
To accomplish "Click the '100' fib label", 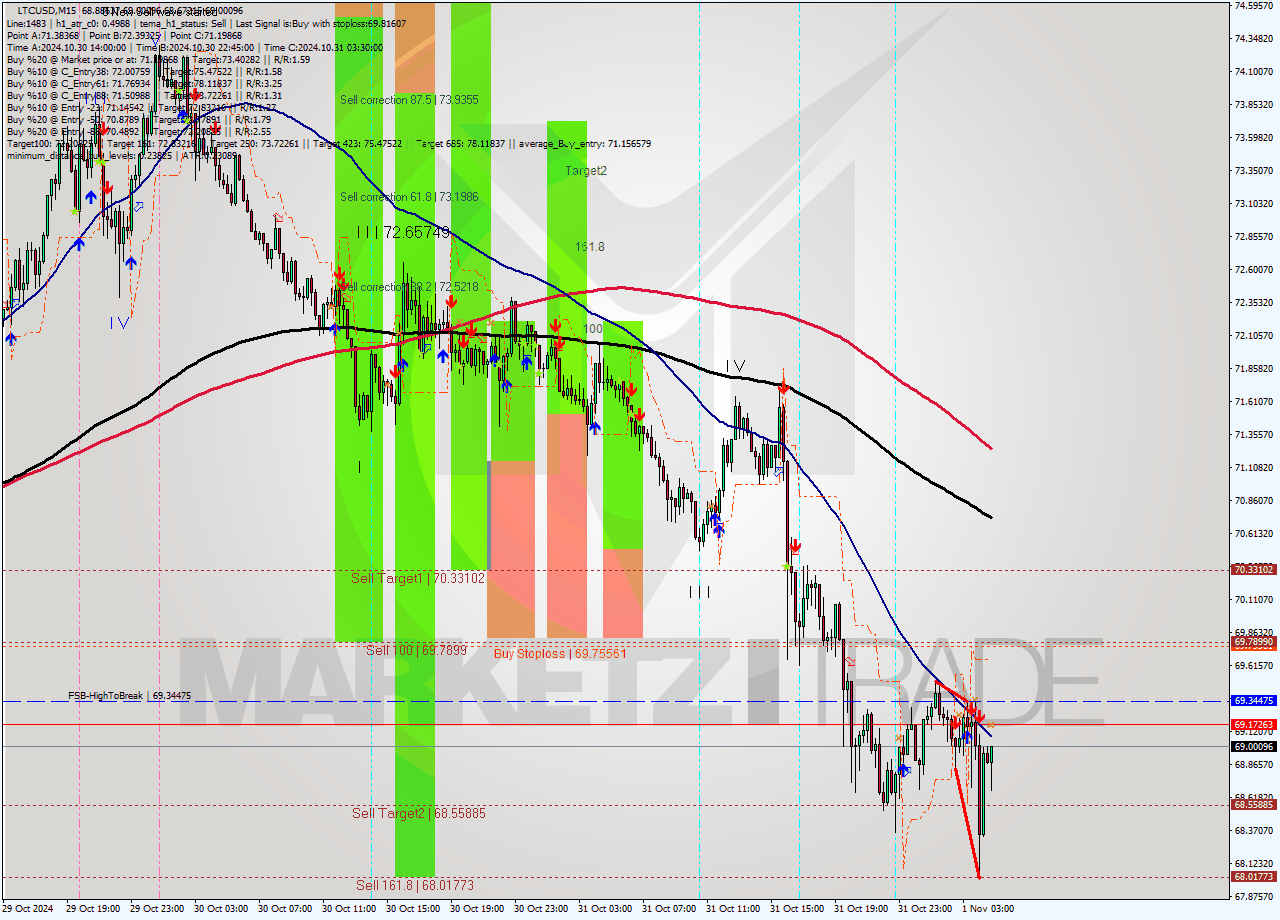I will (x=593, y=328).
